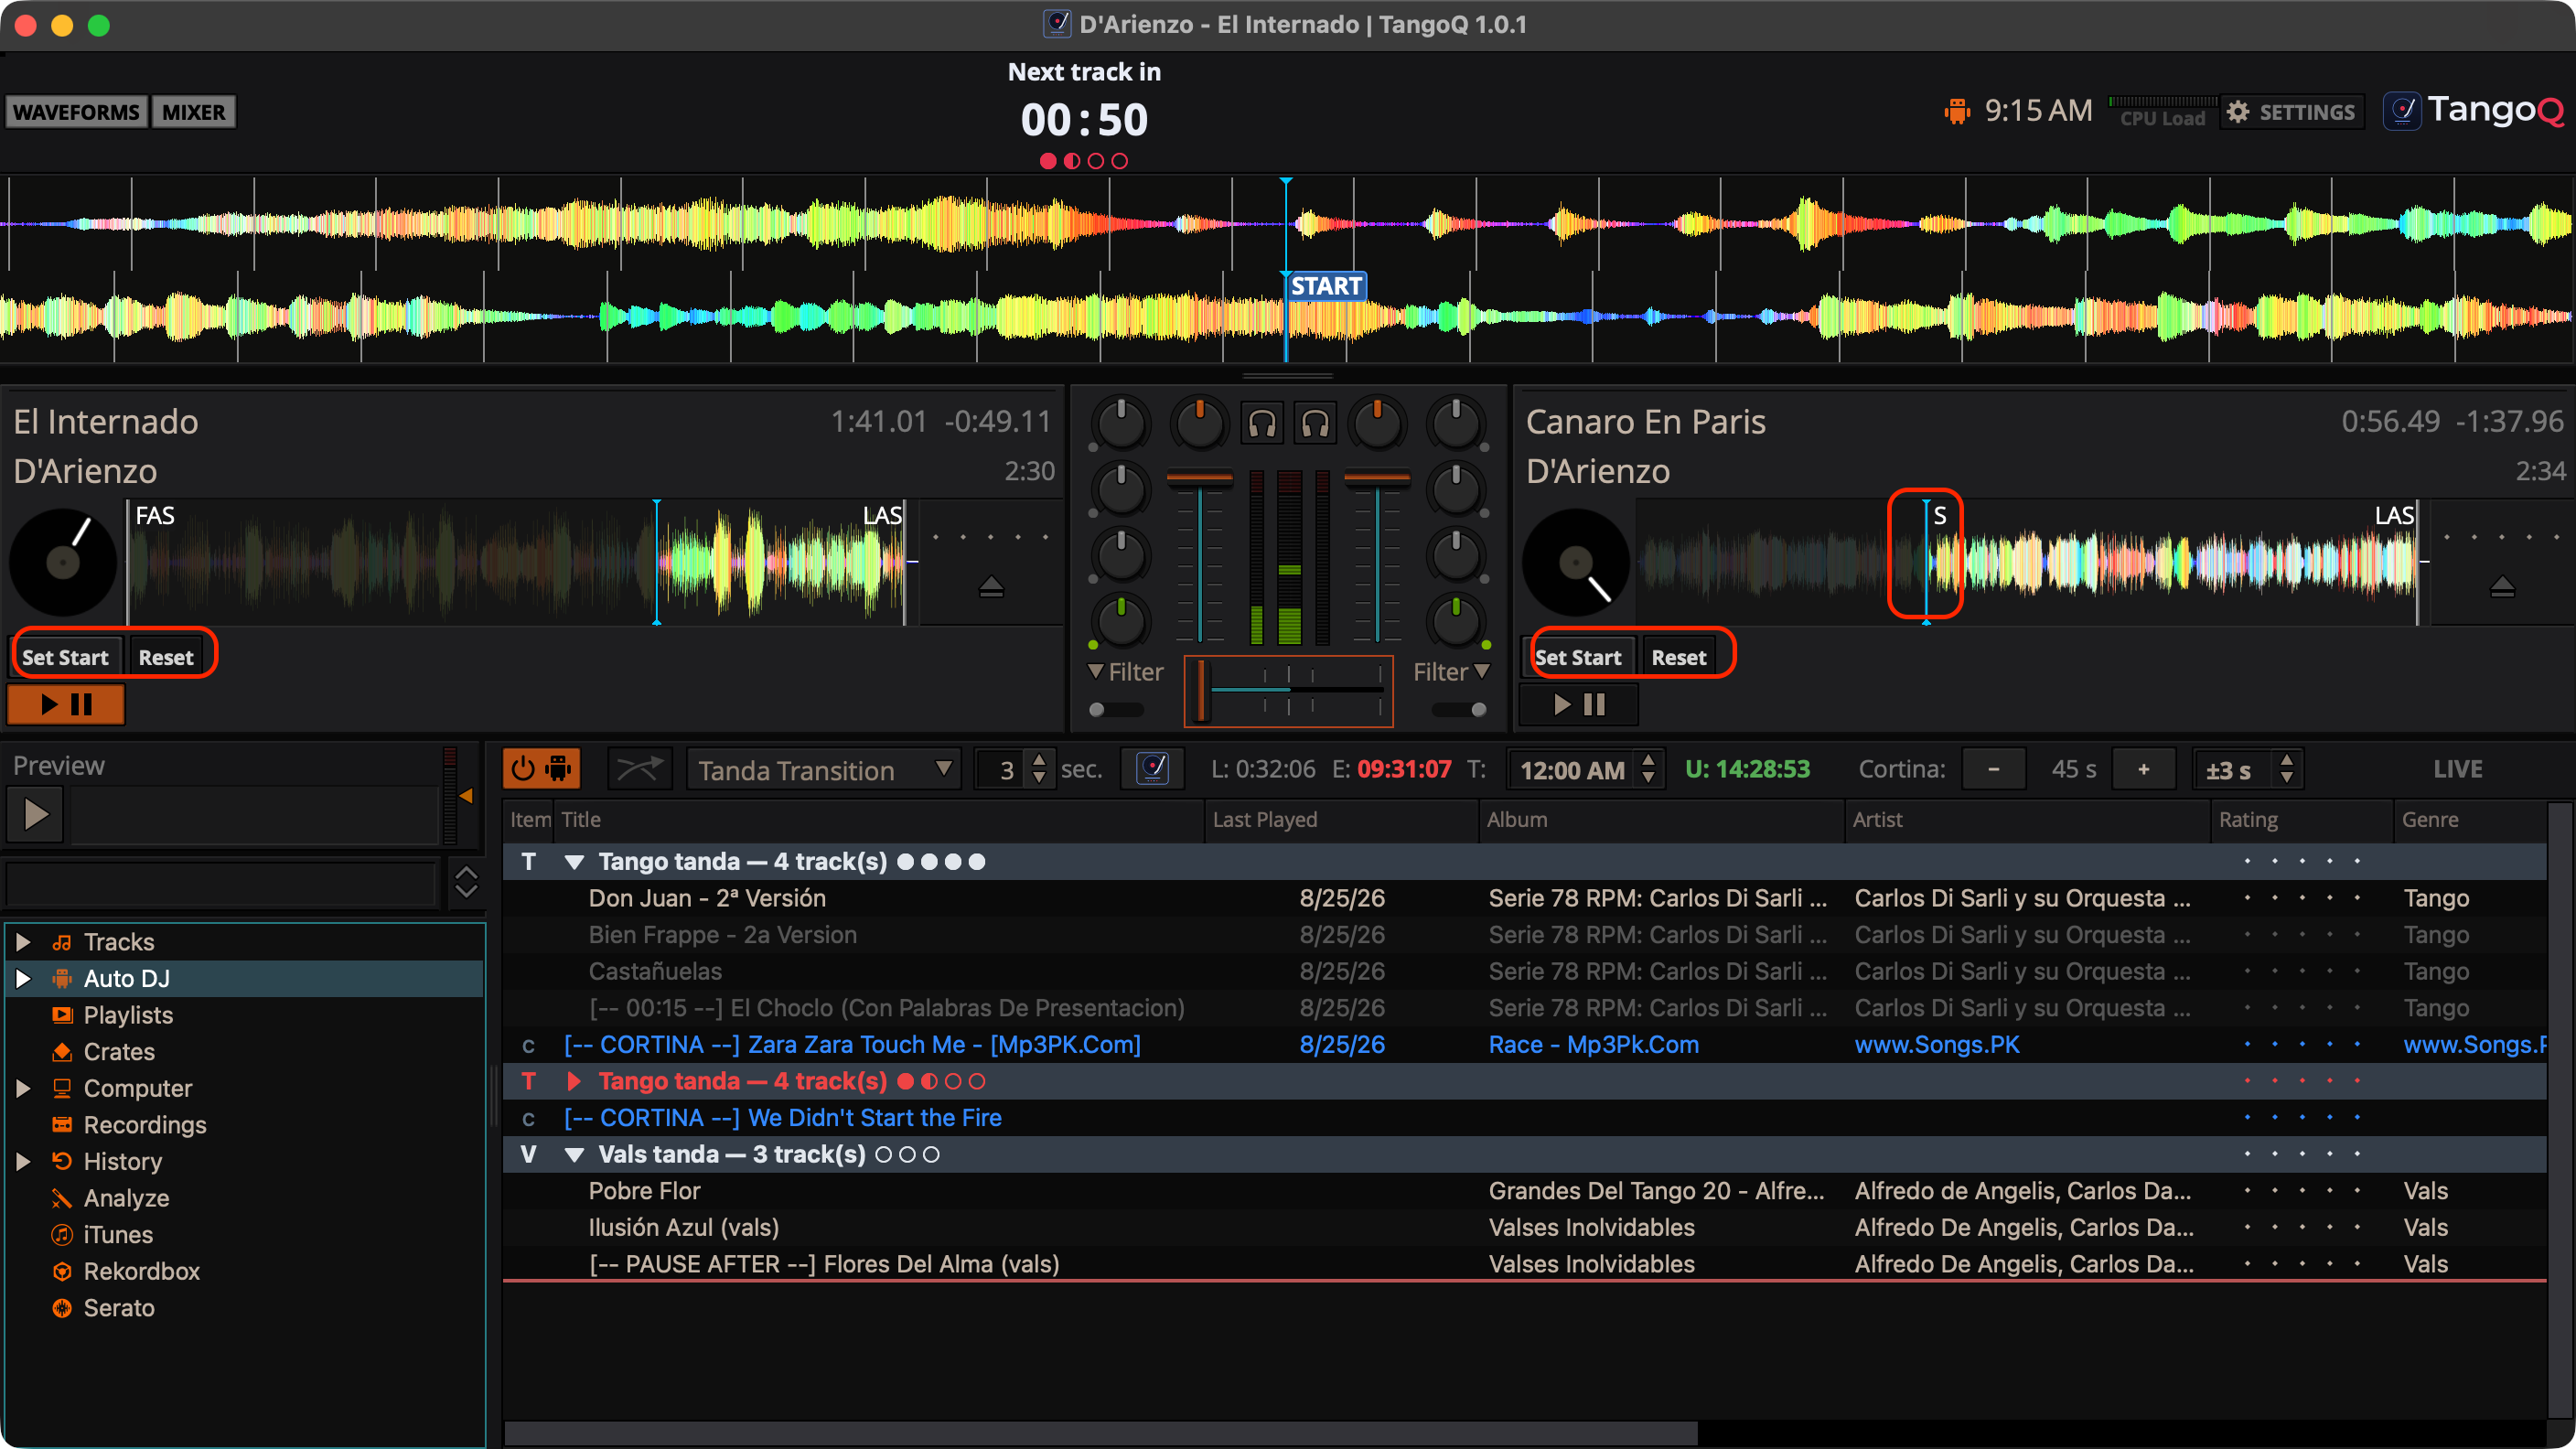The width and height of the screenshot is (2576, 1449).
Task: Expand the Computer tree node
Action: (x=23, y=1088)
